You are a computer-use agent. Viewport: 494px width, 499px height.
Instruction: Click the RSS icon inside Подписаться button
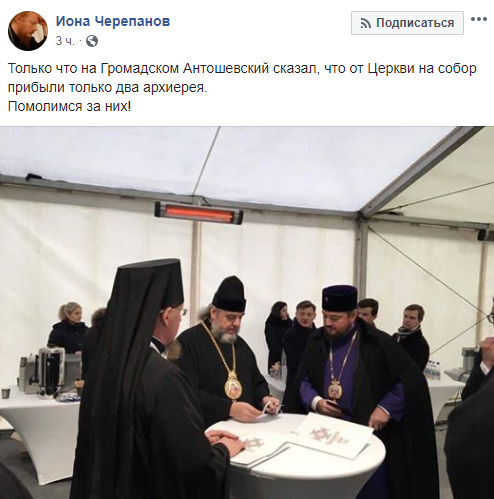(366, 23)
